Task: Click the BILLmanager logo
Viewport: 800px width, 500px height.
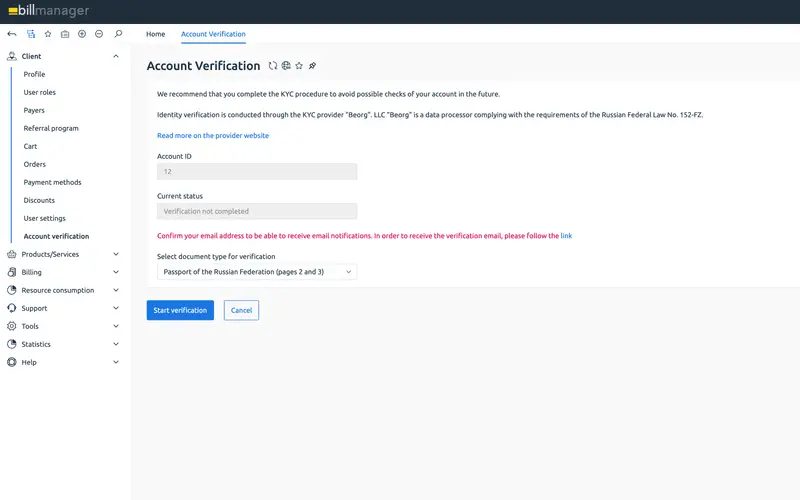Action: (x=48, y=10)
